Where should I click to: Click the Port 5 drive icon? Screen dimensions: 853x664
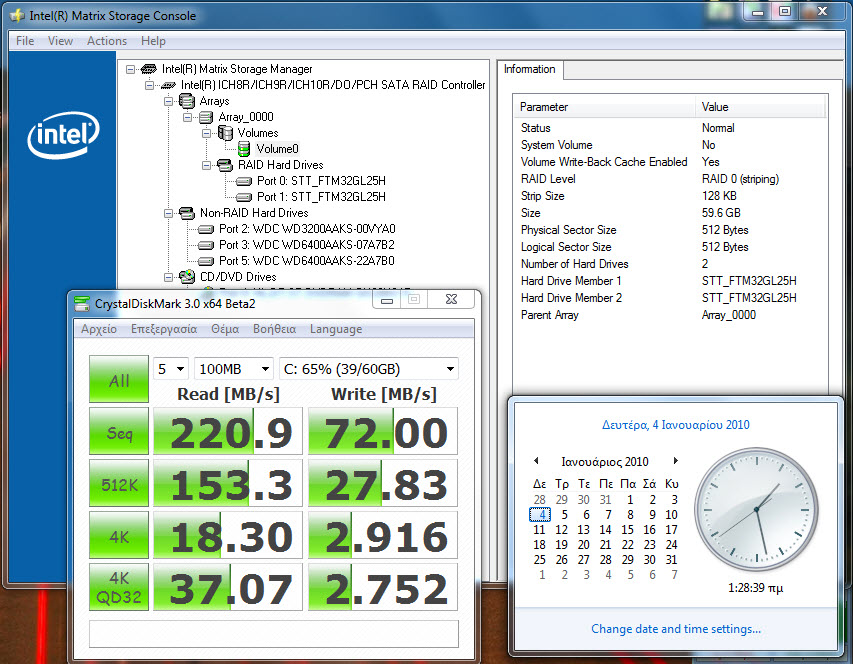206,261
